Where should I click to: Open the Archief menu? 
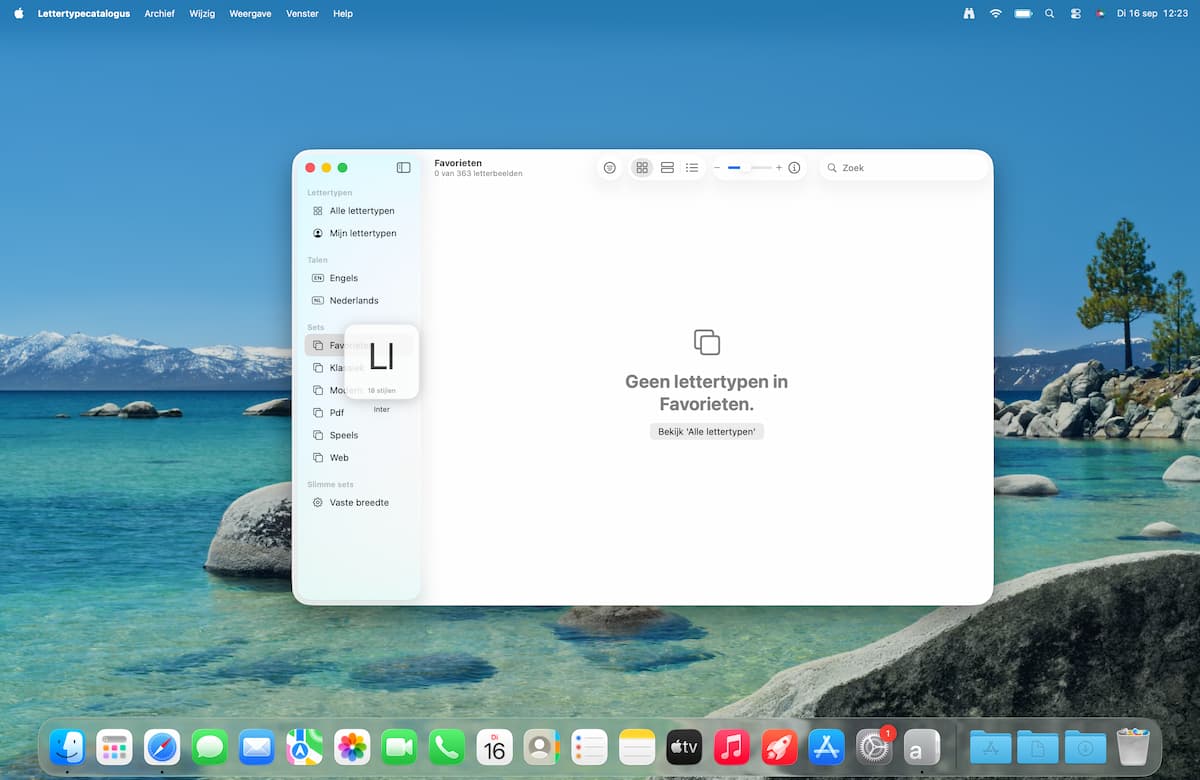[159, 14]
